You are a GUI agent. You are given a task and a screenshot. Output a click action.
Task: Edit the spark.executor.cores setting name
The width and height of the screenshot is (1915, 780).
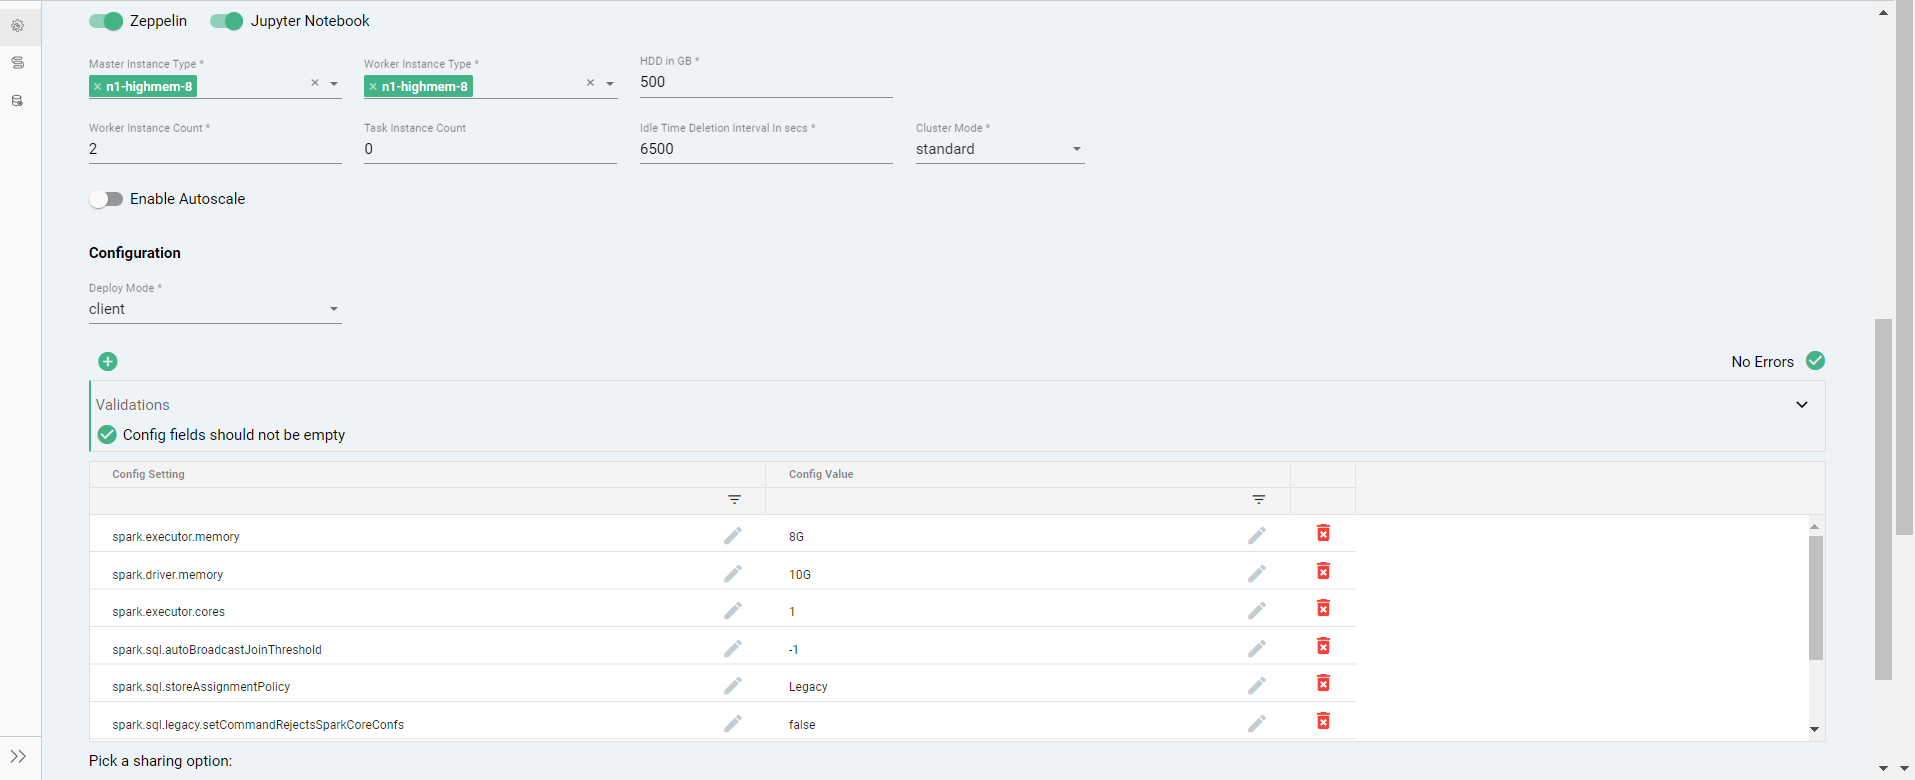pyautogui.click(x=733, y=610)
